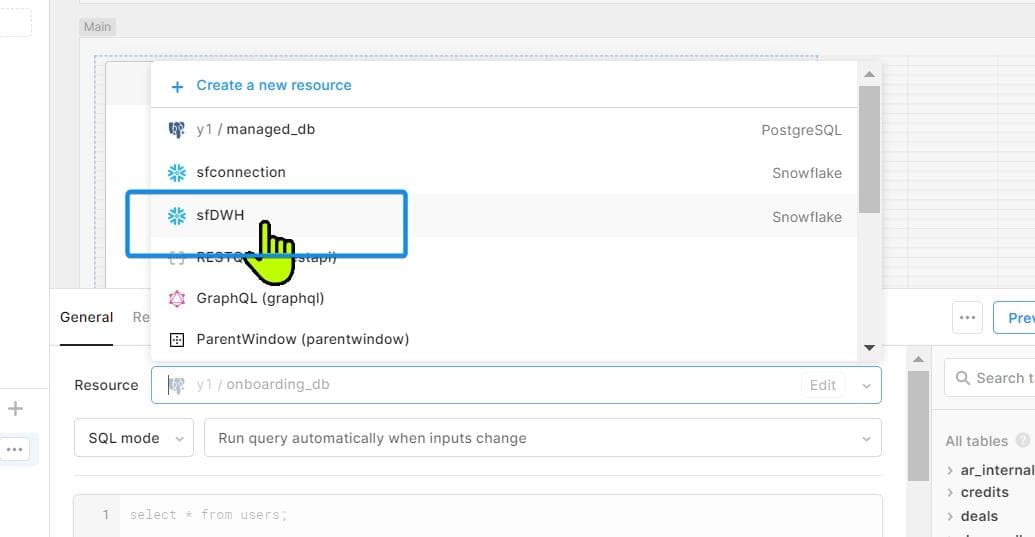This screenshot has width=1035, height=537.
Task: Open the SQL mode dropdown
Action: point(134,438)
